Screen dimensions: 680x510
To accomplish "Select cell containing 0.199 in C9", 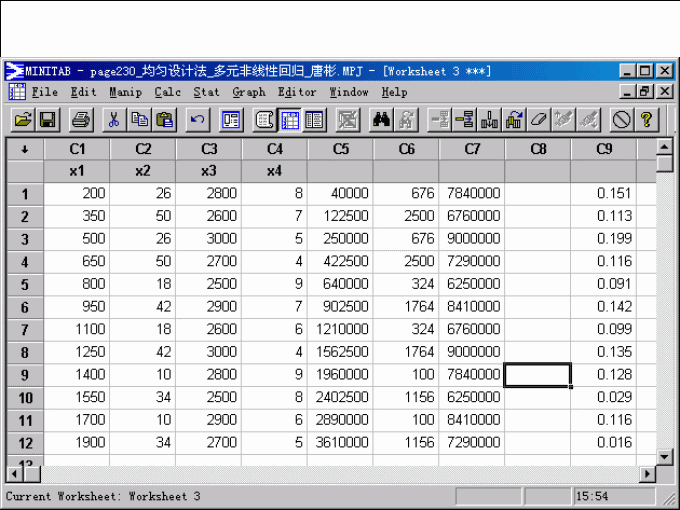I will [604, 239].
